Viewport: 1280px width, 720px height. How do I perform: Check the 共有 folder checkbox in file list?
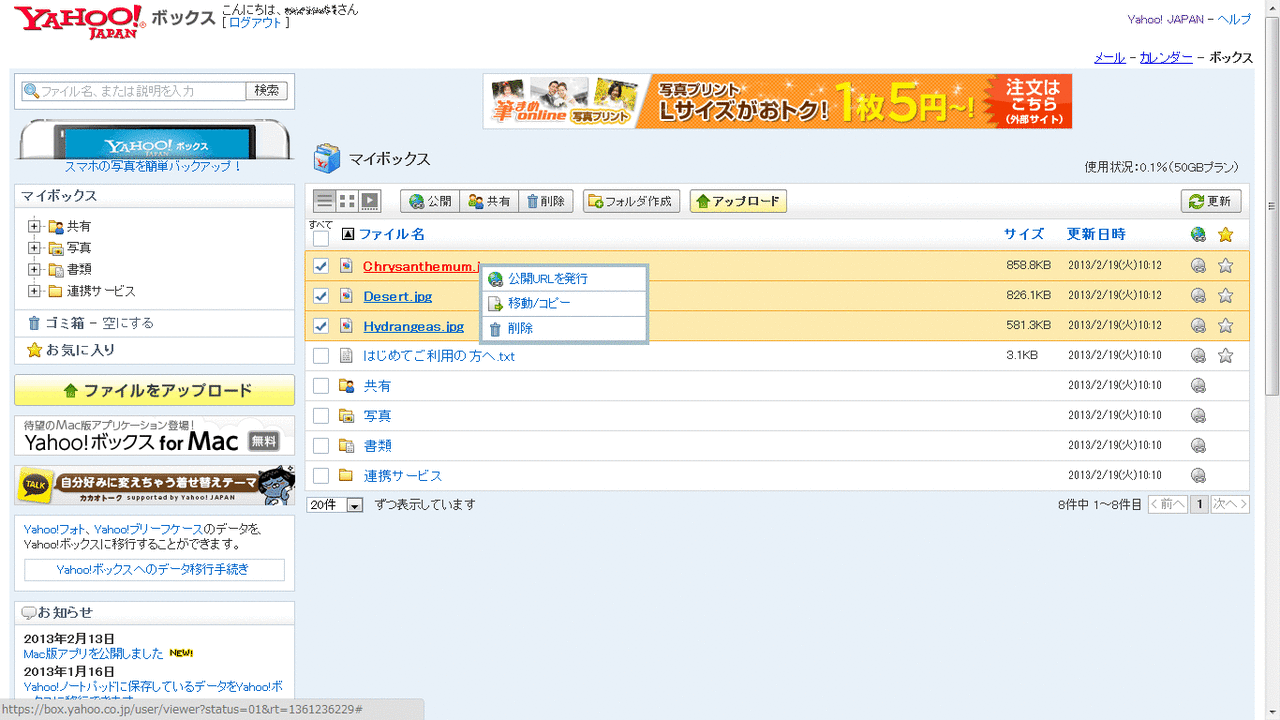(321, 386)
